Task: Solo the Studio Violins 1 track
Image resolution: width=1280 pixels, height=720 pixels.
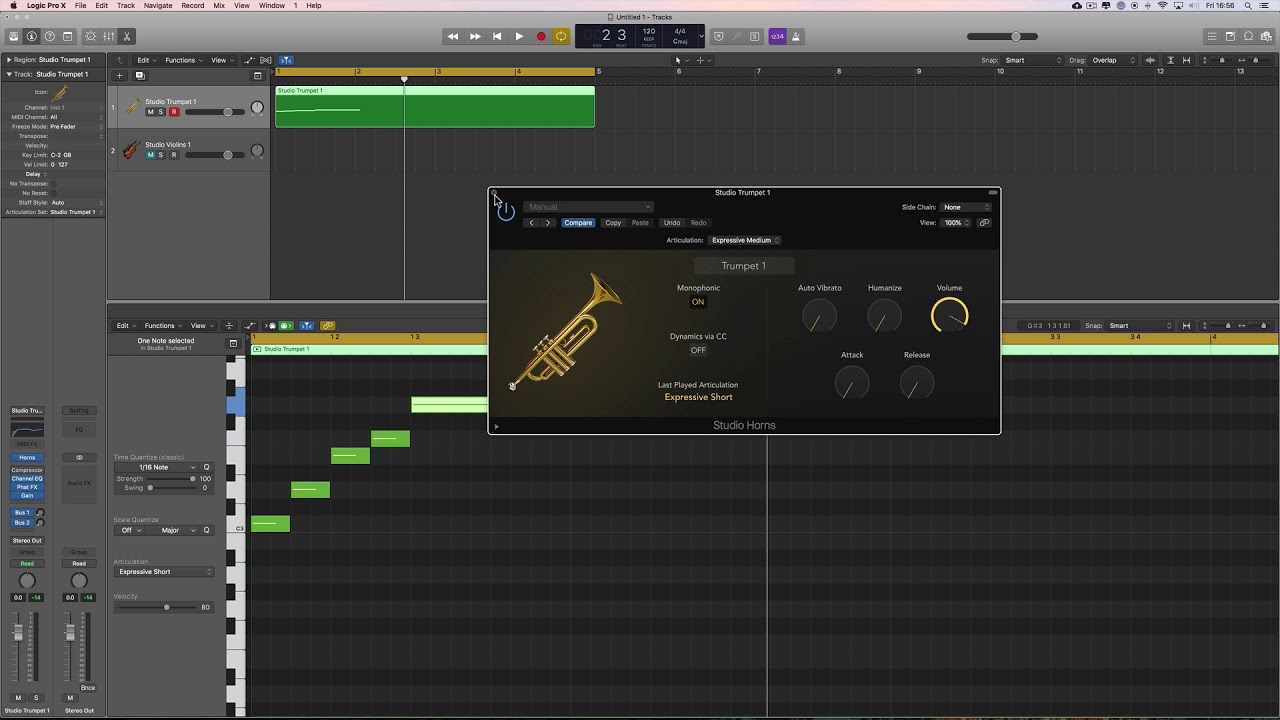Action: [x=160, y=155]
